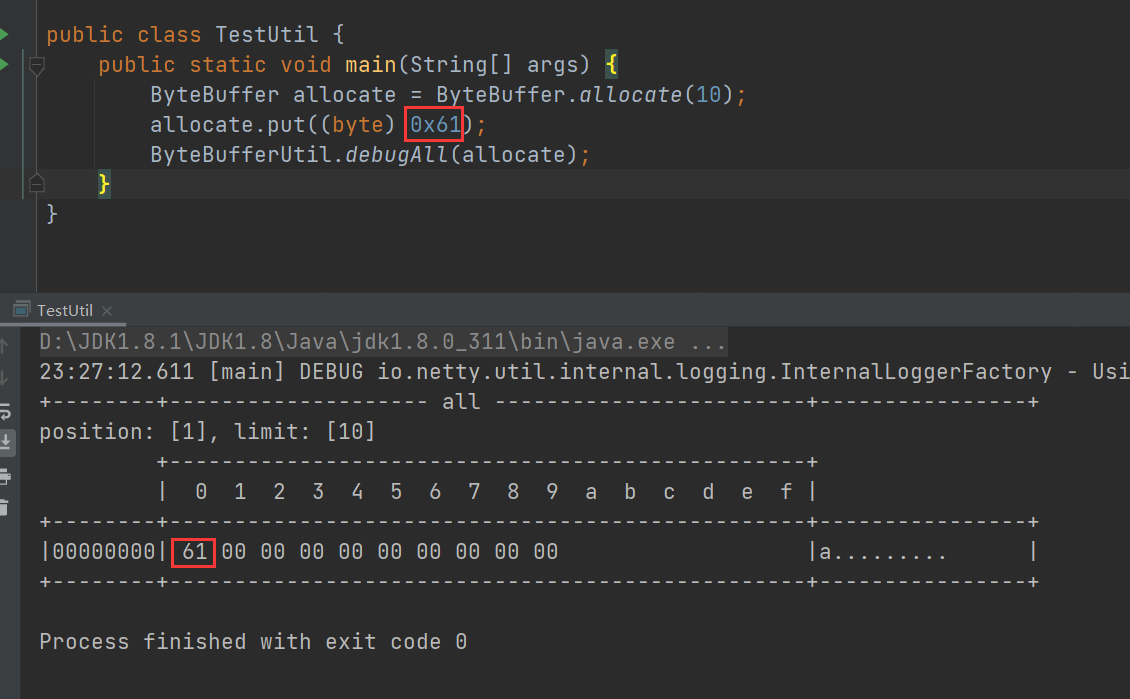Click the highlighted 61 byte in output

point(194,552)
